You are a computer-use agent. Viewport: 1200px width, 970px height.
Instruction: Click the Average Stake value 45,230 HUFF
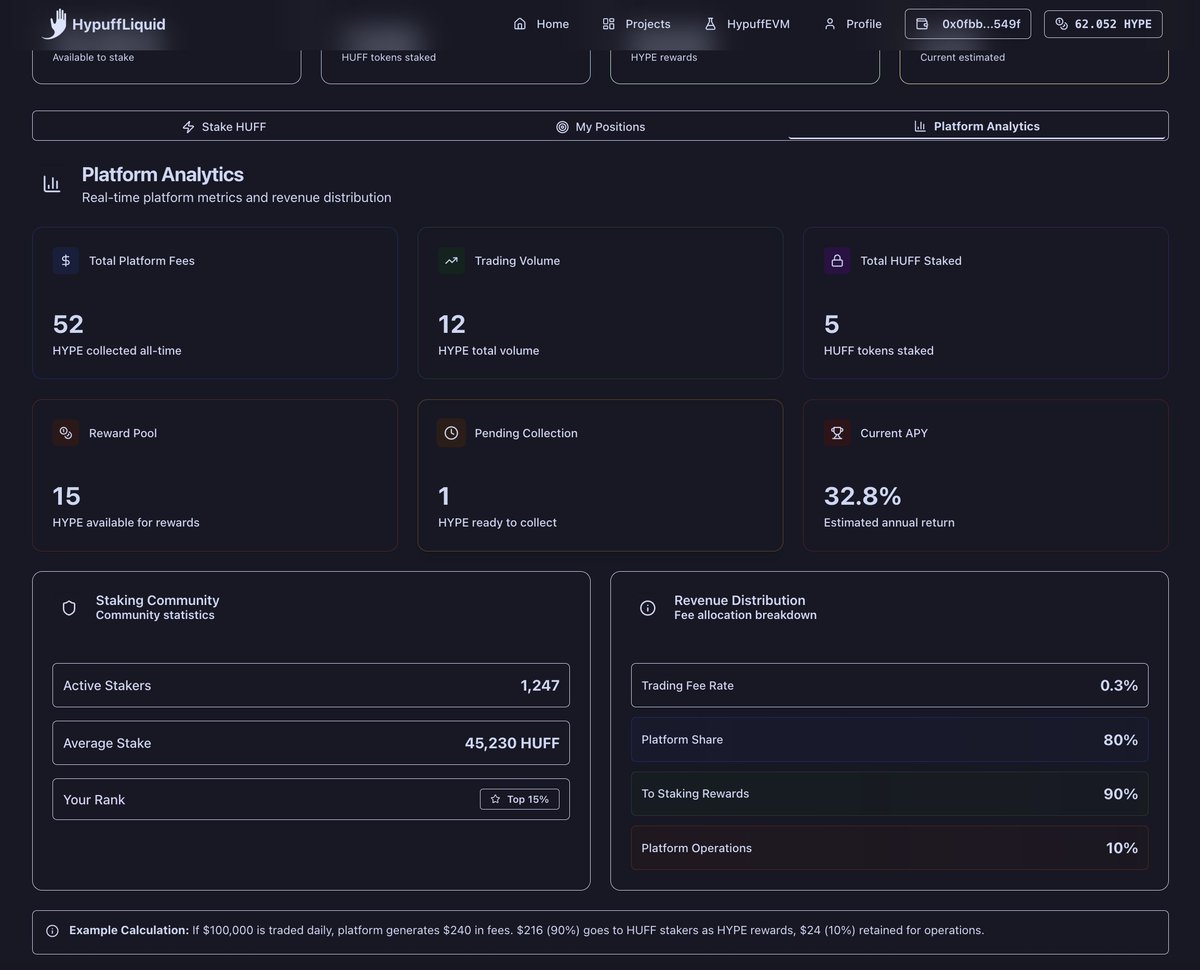pyautogui.click(x=512, y=743)
